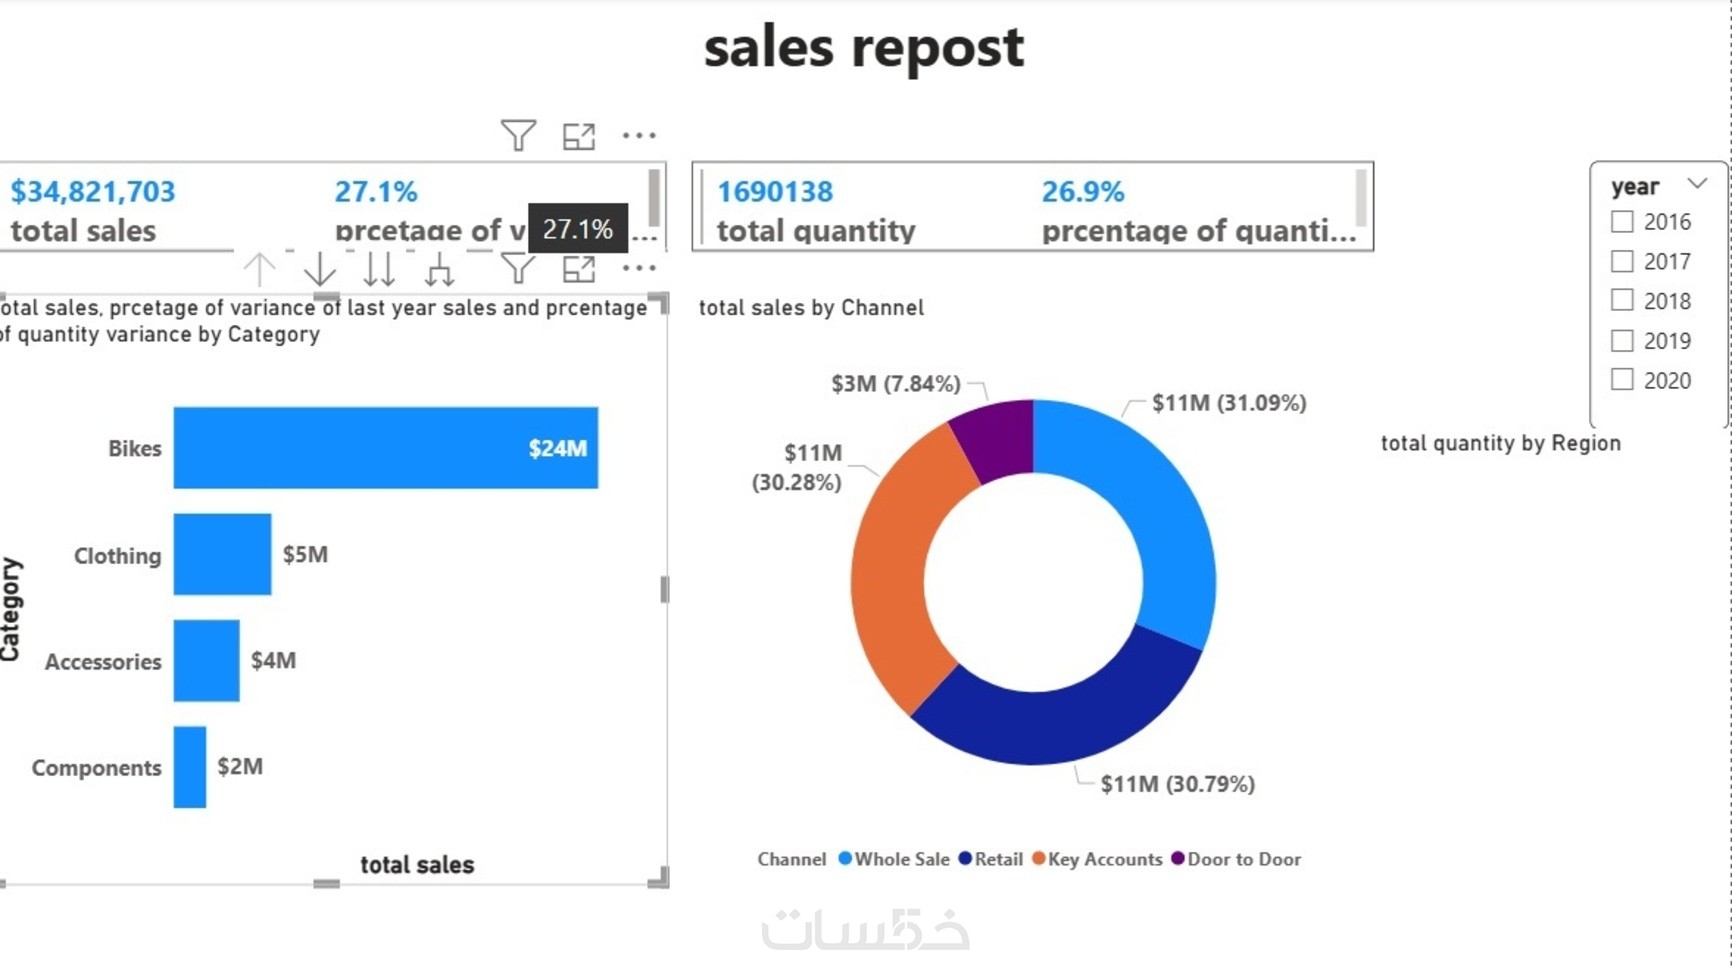1732x970 pixels.
Task: Select the 2020 year checkbox
Action: [x=1622, y=380]
